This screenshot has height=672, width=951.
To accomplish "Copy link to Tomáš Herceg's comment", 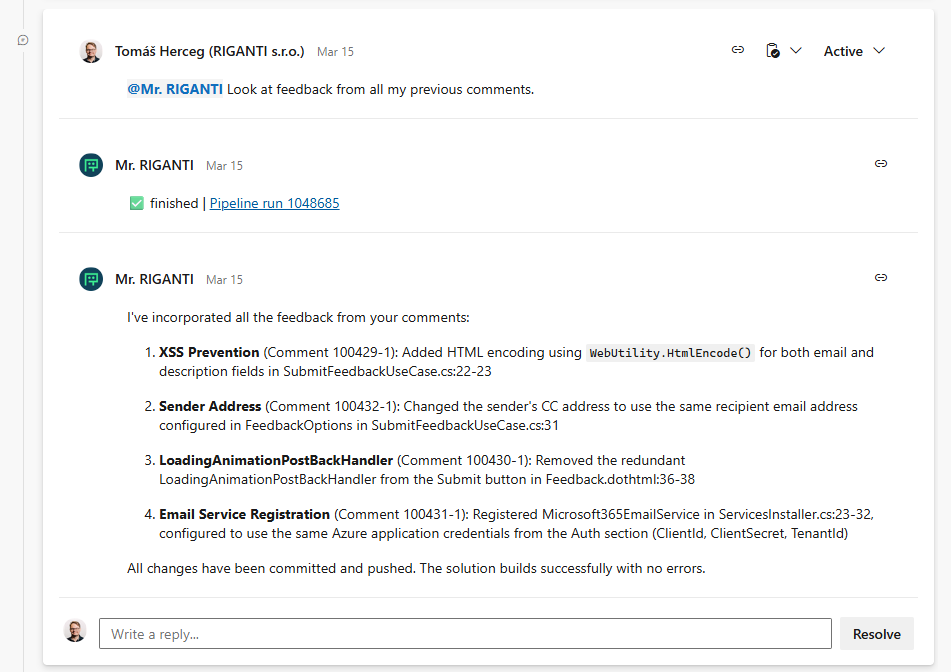I will tap(737, 50).
